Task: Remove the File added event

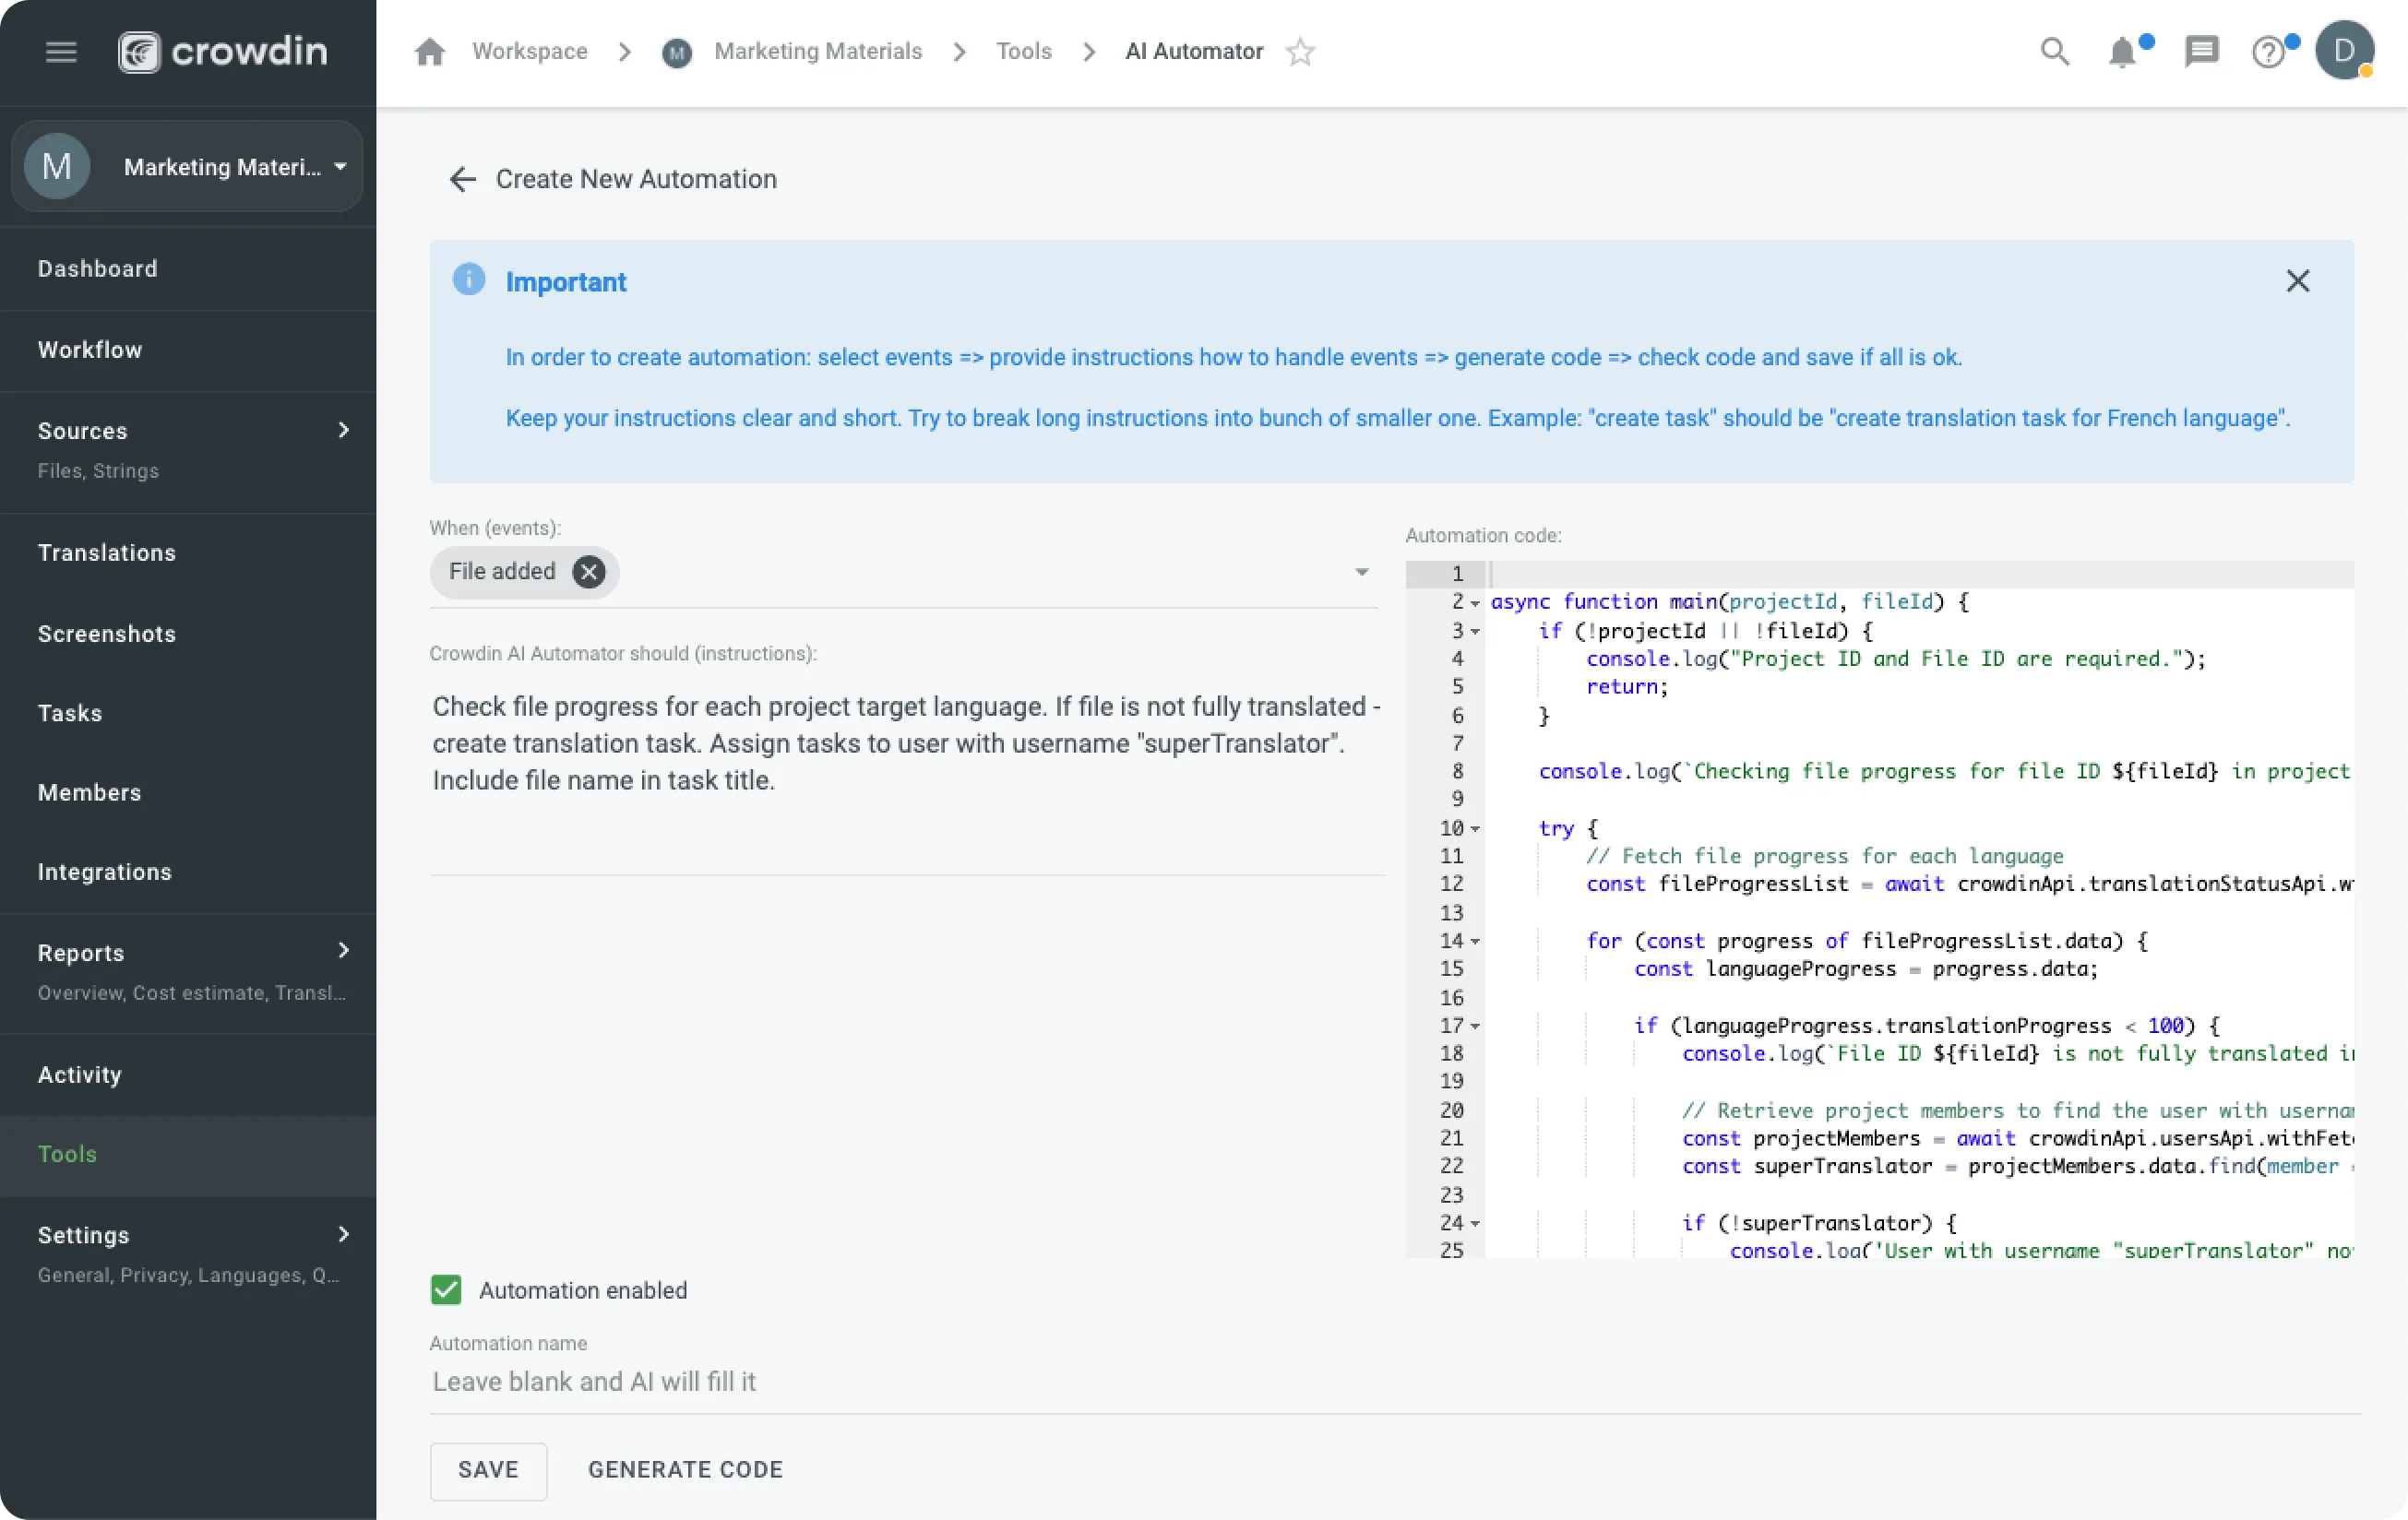Action: tap(589, 572)
